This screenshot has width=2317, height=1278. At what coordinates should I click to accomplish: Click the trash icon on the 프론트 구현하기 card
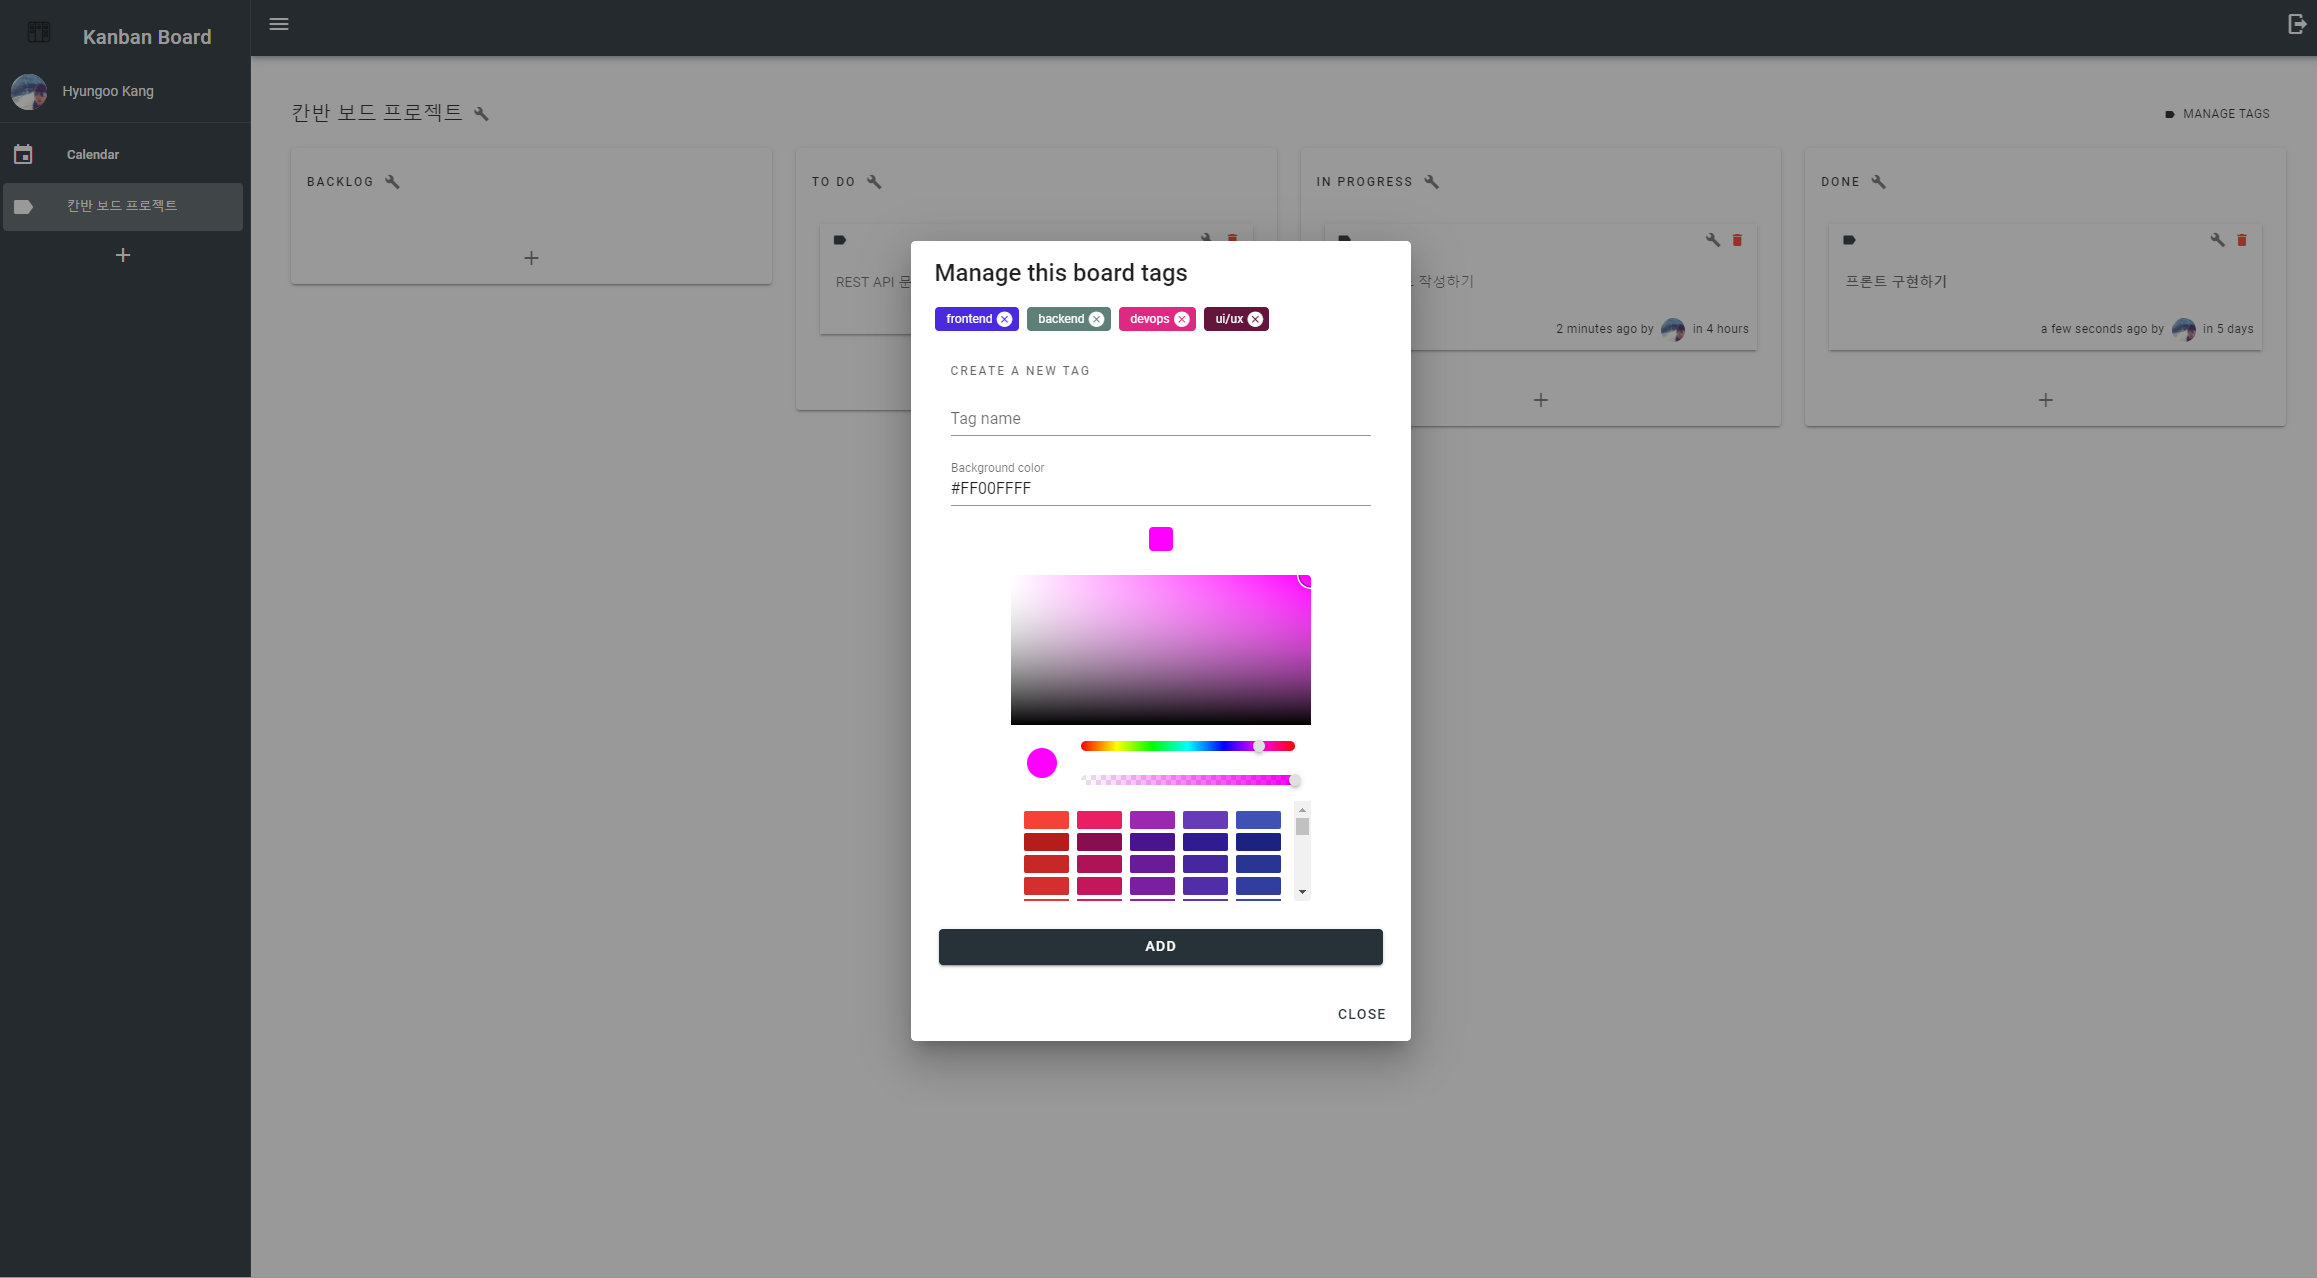pos(2241,239)
